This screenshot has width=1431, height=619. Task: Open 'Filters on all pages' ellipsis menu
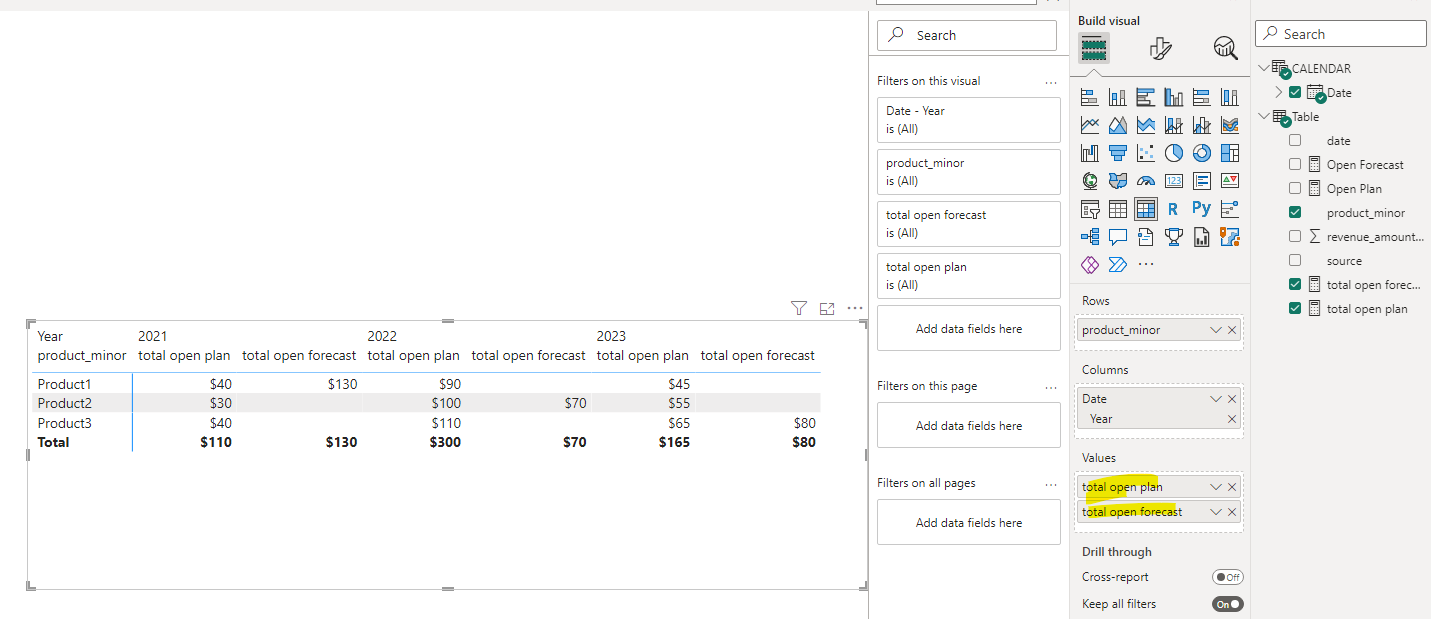[x=1050, y=484]
